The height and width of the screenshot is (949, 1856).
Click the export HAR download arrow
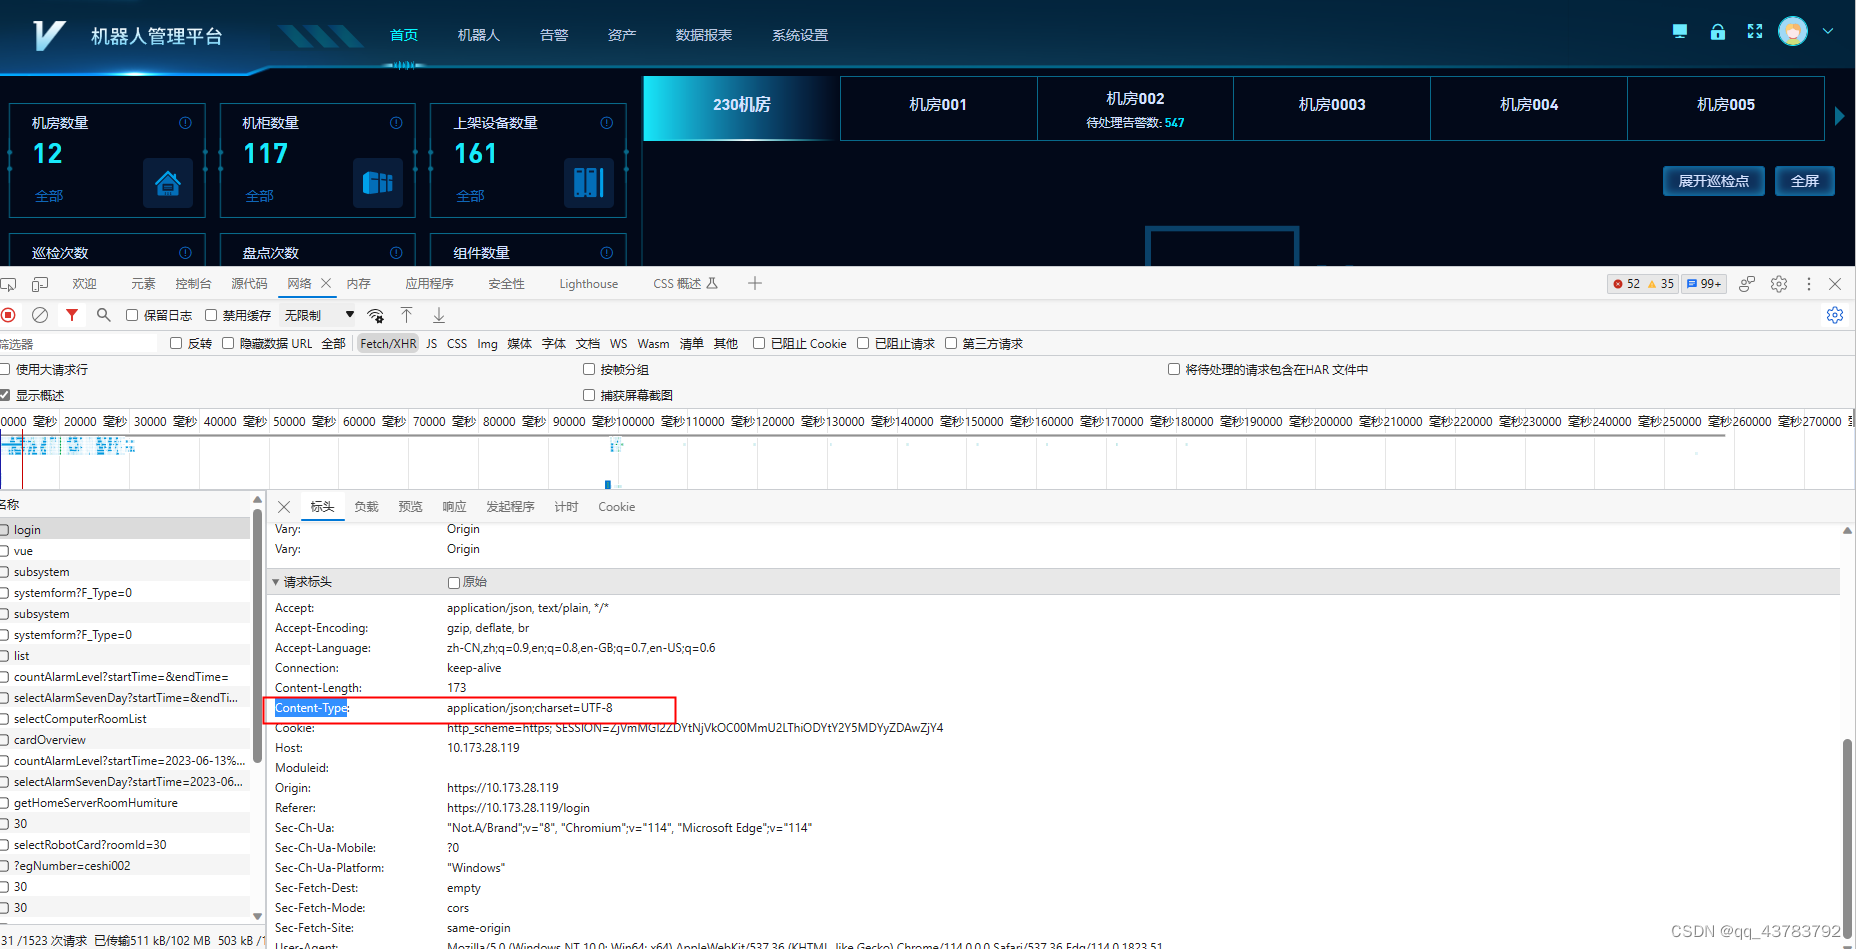coord(439,315)
